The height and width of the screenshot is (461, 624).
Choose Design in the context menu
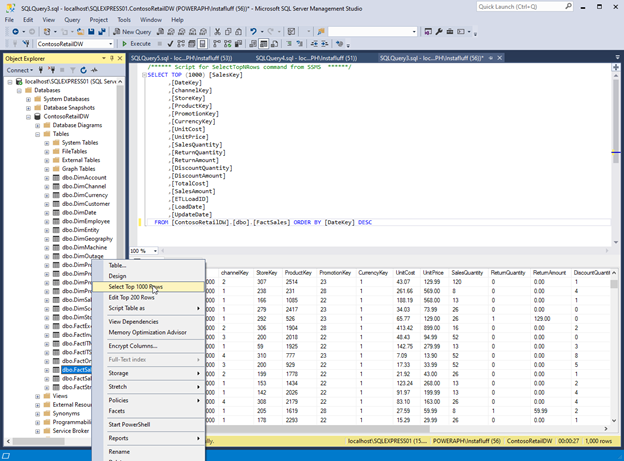click(148, 276)
